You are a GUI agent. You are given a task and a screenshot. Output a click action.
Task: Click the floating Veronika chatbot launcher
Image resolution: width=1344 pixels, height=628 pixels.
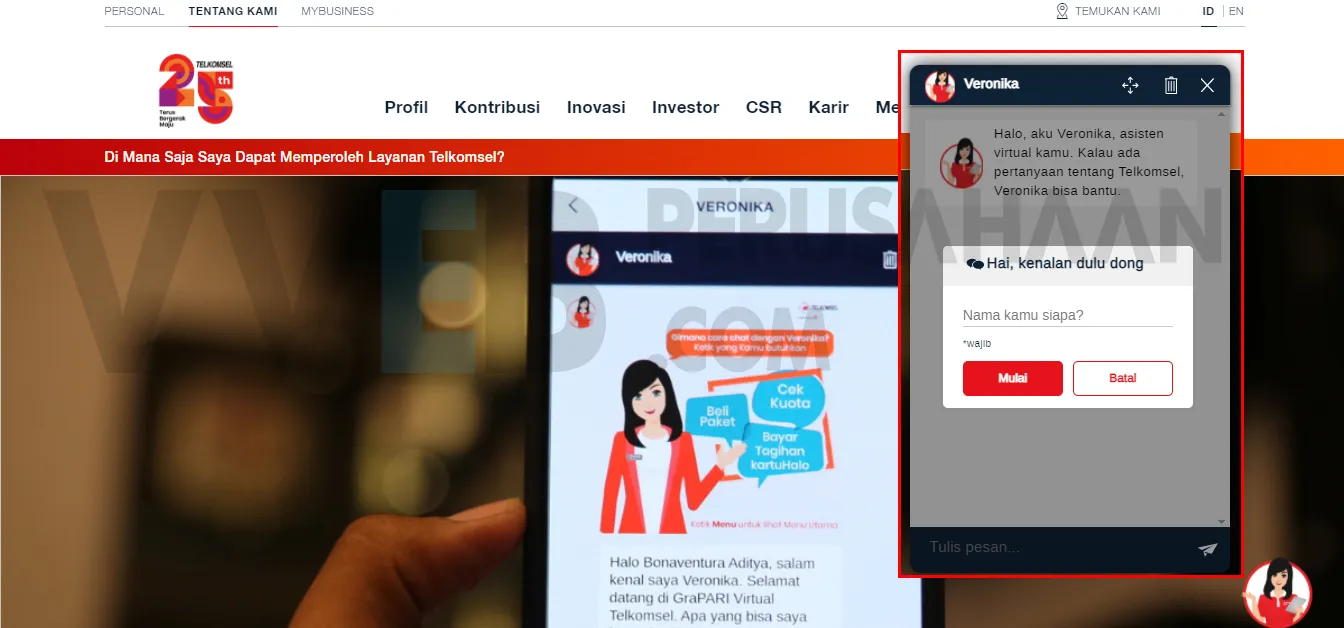(1277, 593)
